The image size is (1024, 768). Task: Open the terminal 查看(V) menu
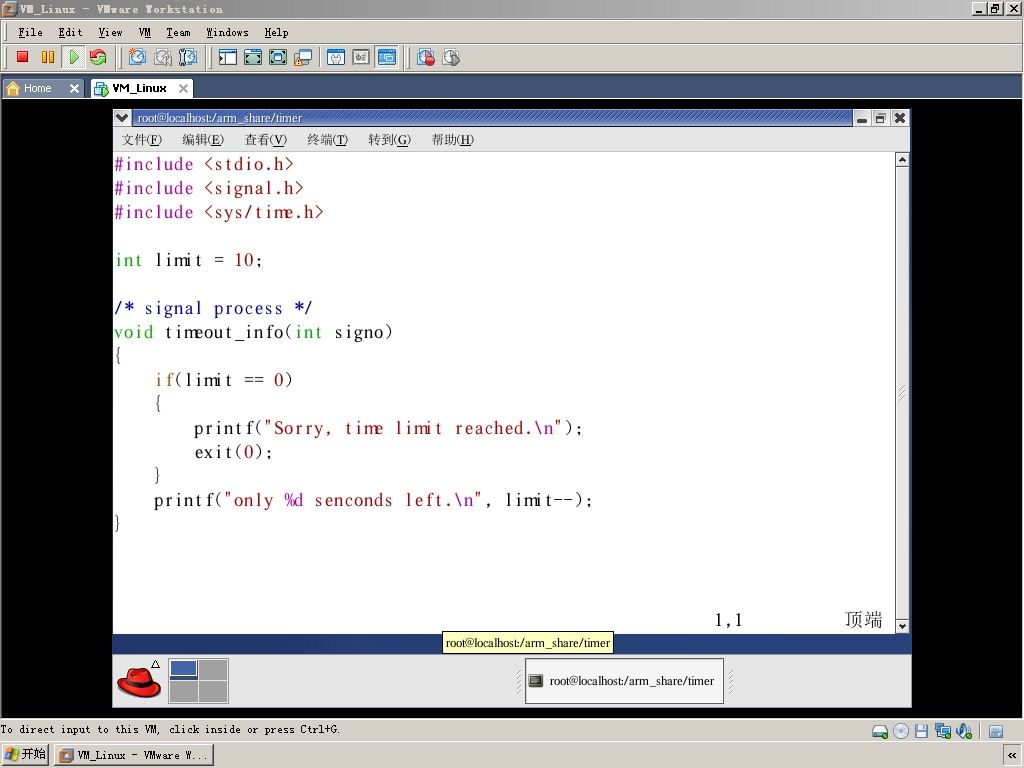(266, 139)
